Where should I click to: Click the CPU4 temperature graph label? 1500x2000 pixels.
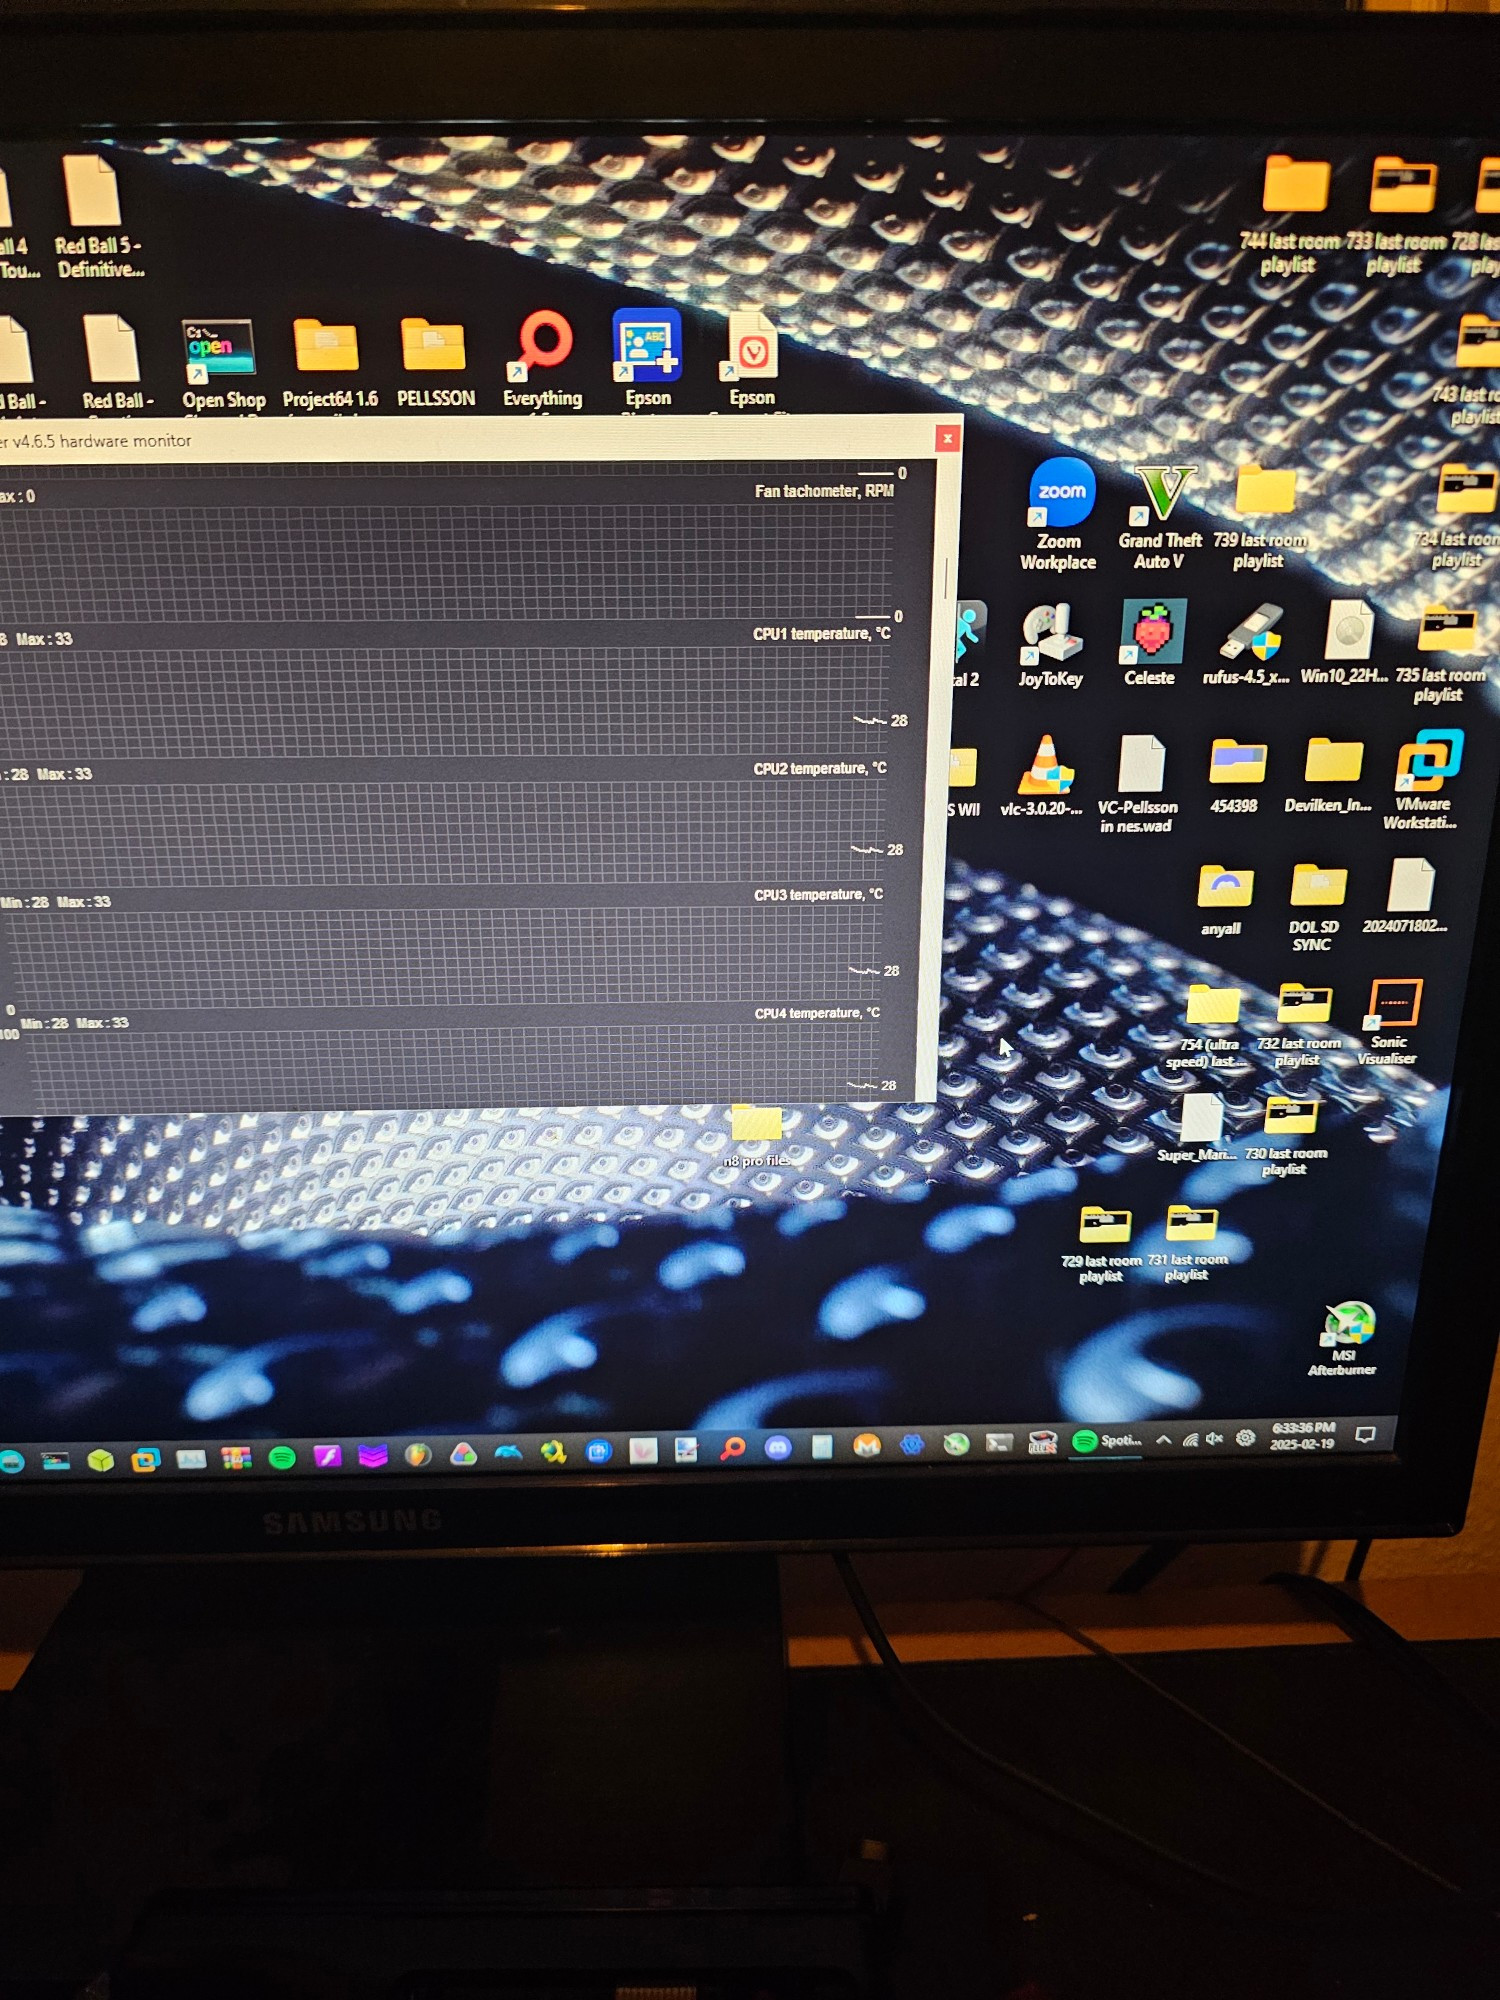817,1013
